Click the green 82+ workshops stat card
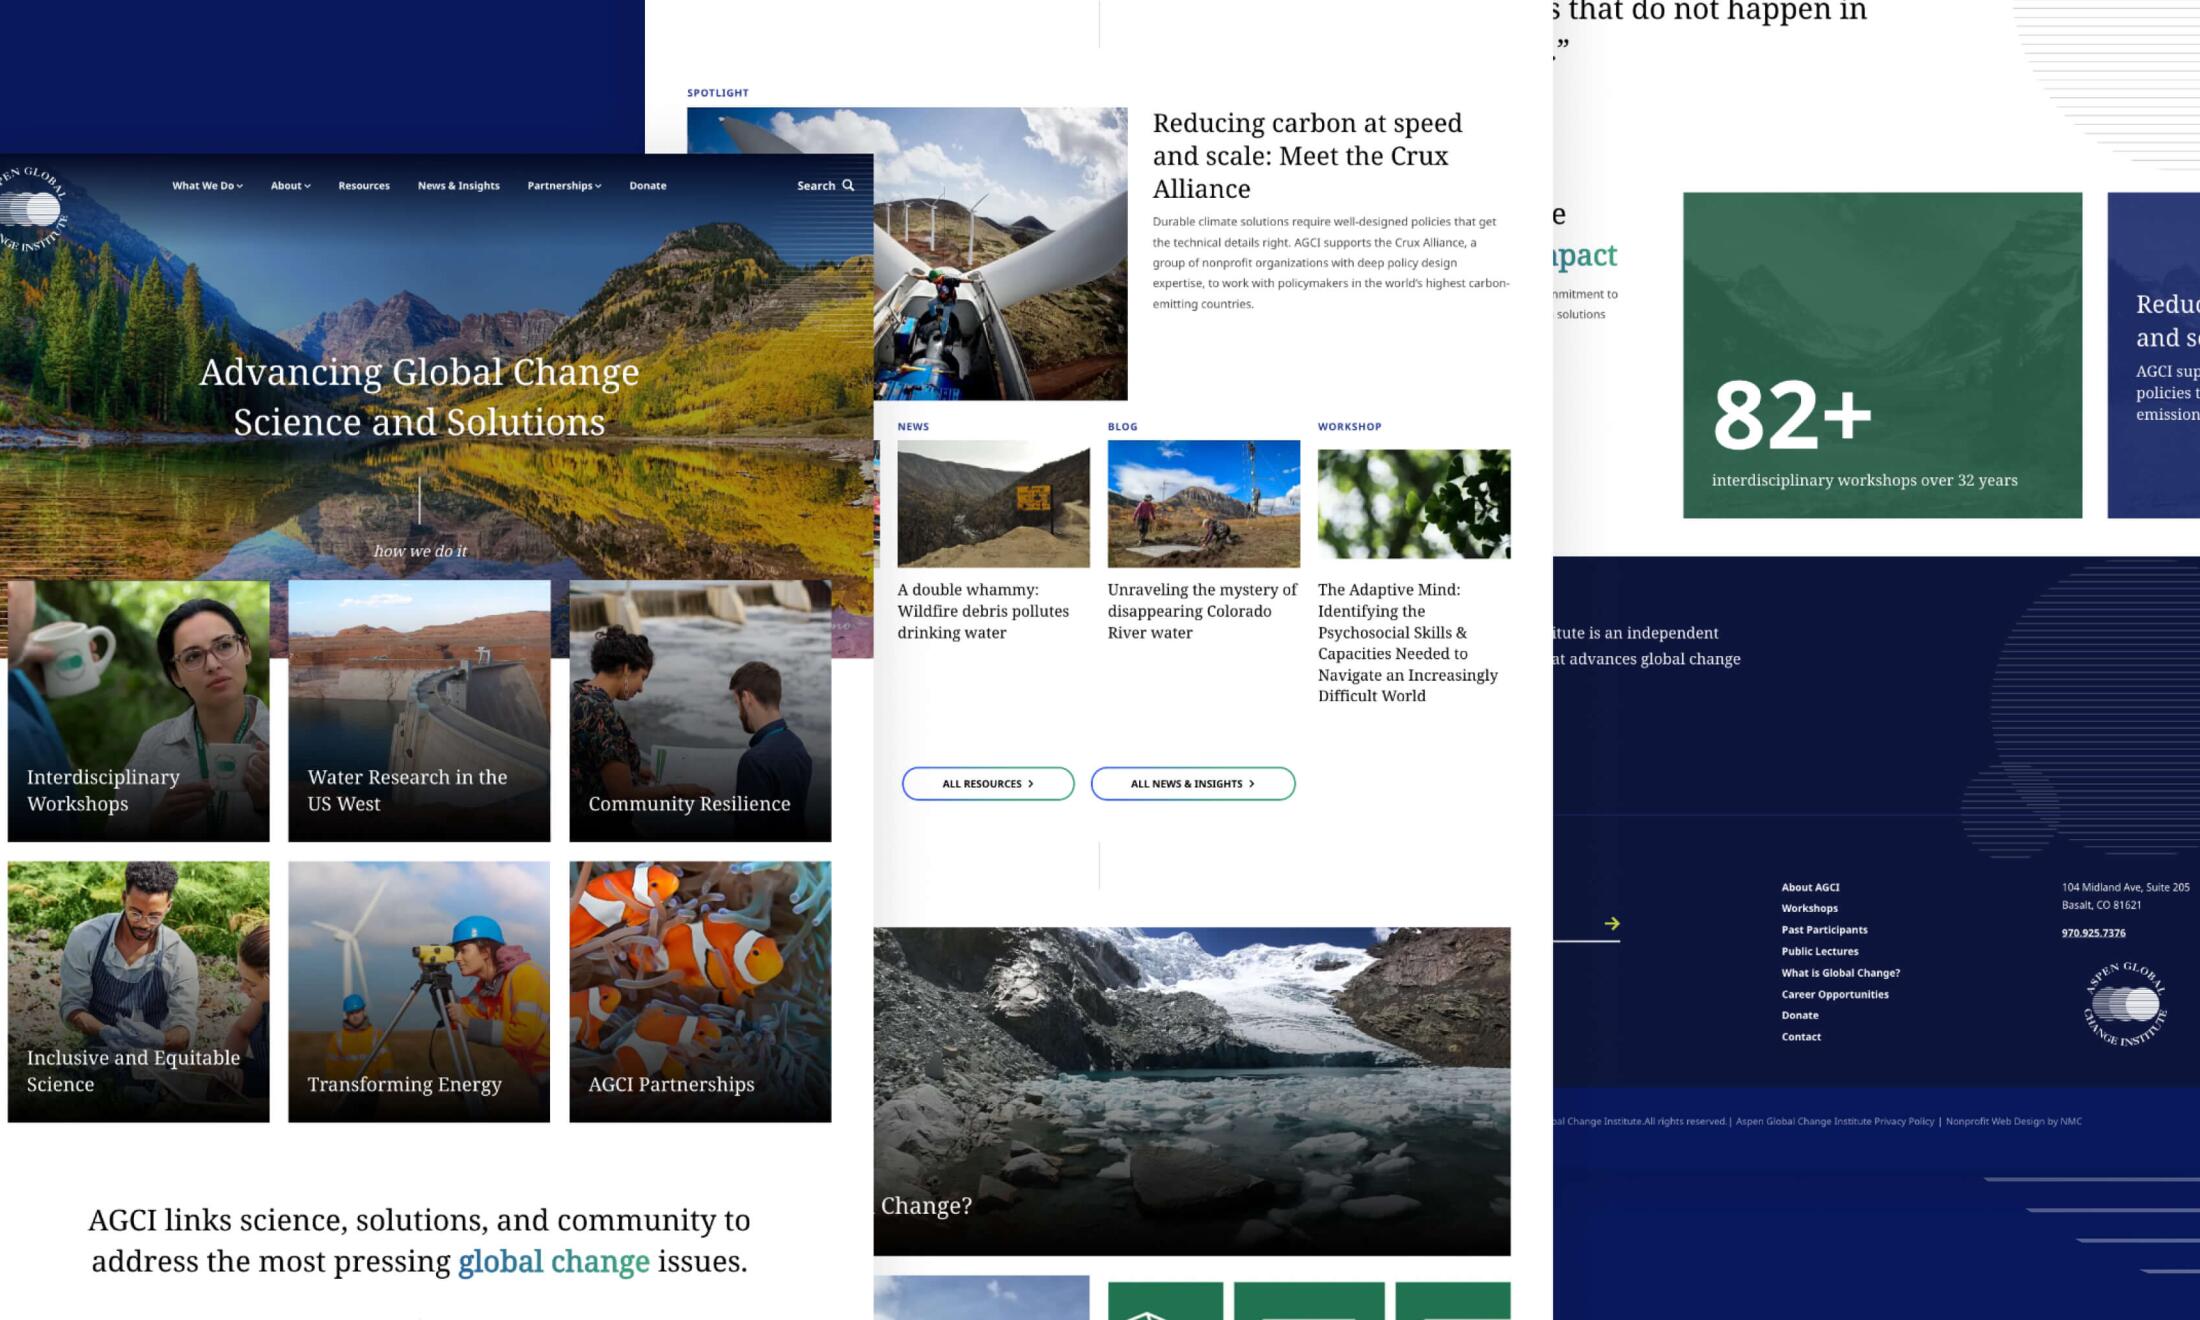The image size is (2200, 1320). pos(1882,355)
